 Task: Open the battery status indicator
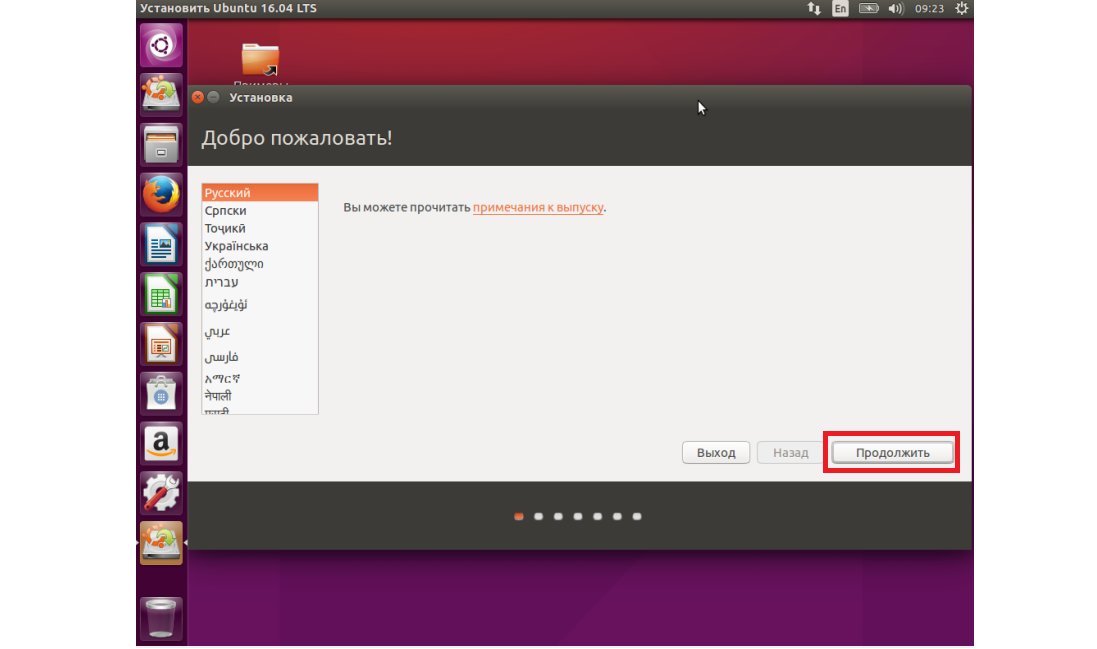point(868,8)
